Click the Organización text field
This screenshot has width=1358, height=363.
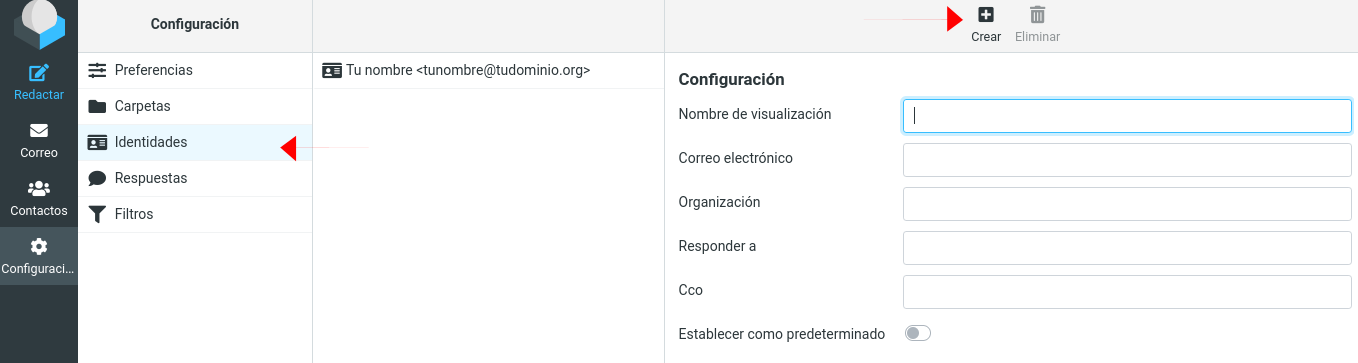click(x=1127, y=203)
